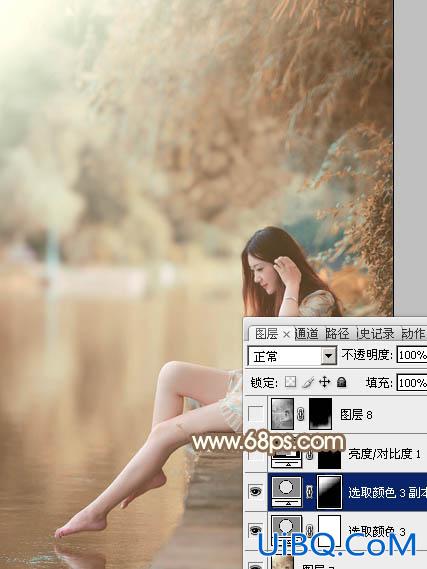427x569 pixels.
Task: Toggle lock all padlock icon
Action: [x=341, y=382]
